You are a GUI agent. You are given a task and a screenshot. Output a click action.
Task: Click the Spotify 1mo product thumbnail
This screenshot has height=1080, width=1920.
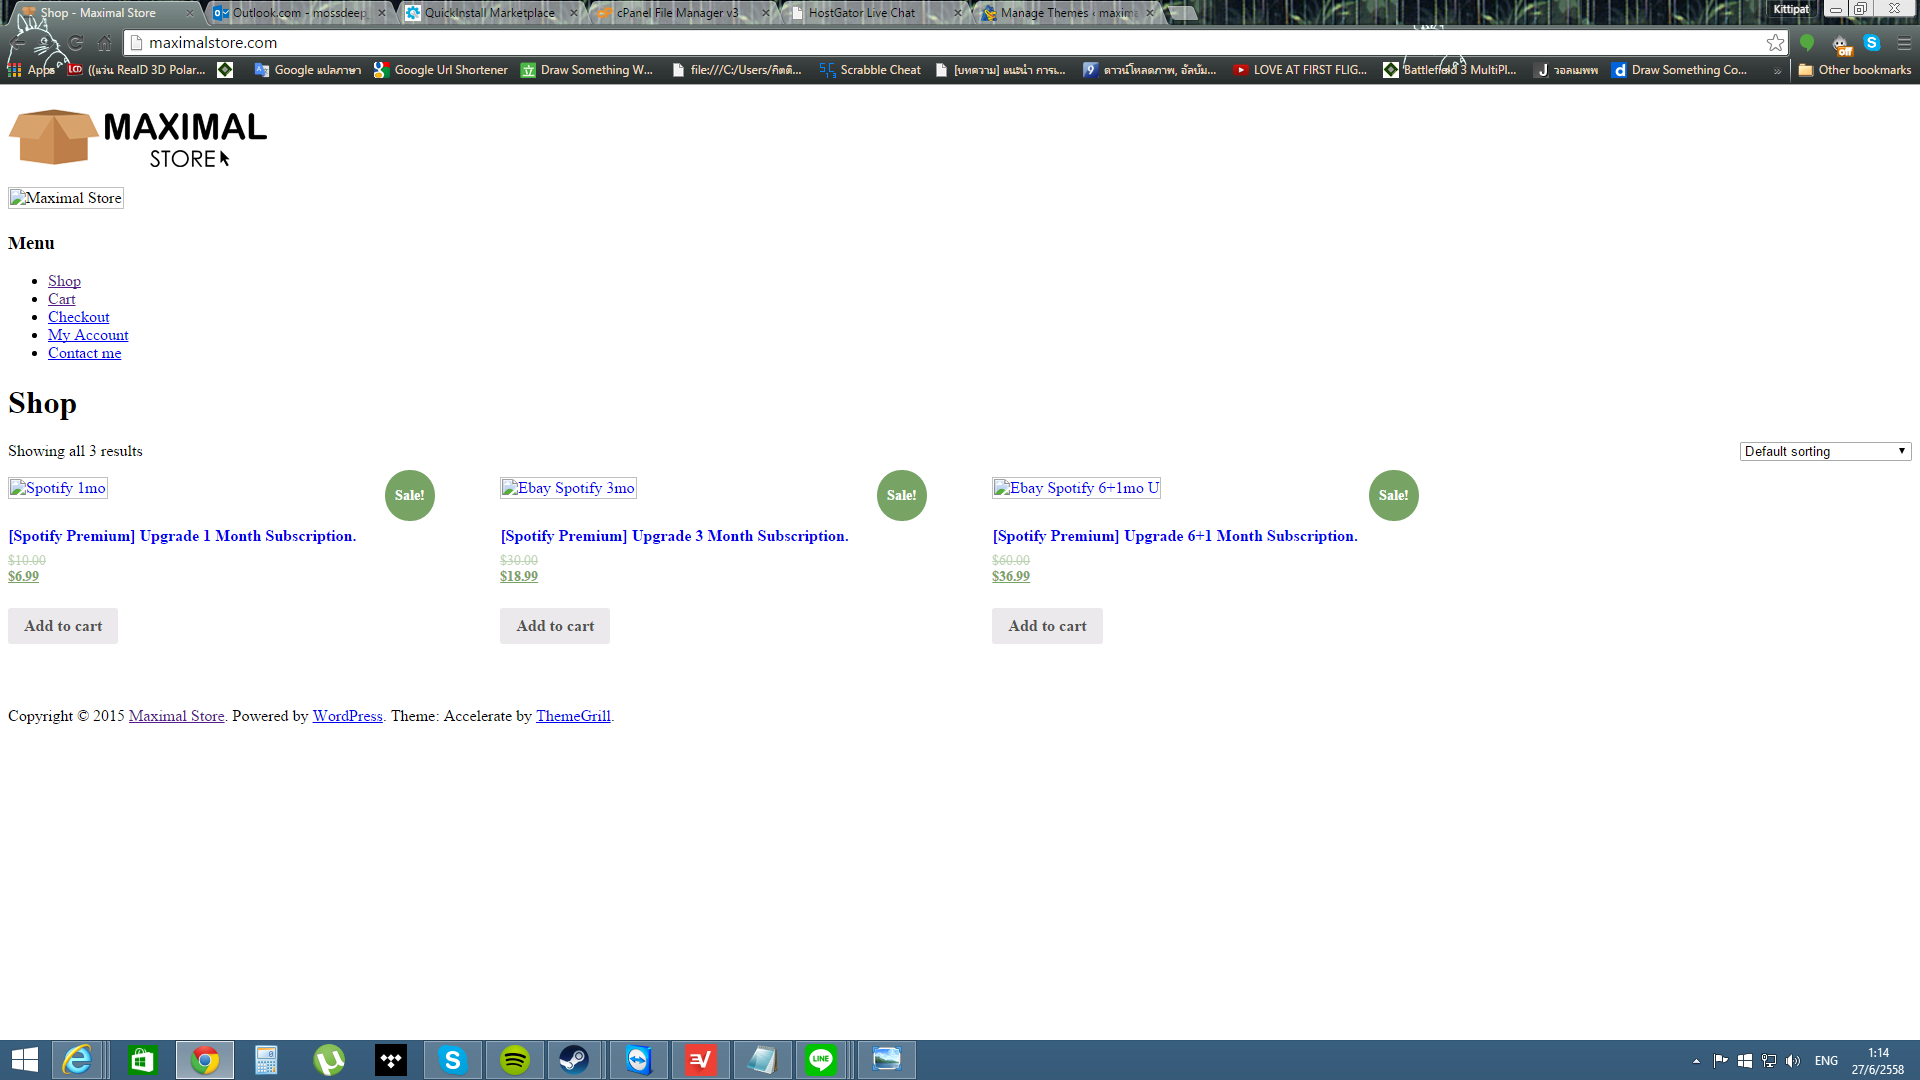click(58, 488)
